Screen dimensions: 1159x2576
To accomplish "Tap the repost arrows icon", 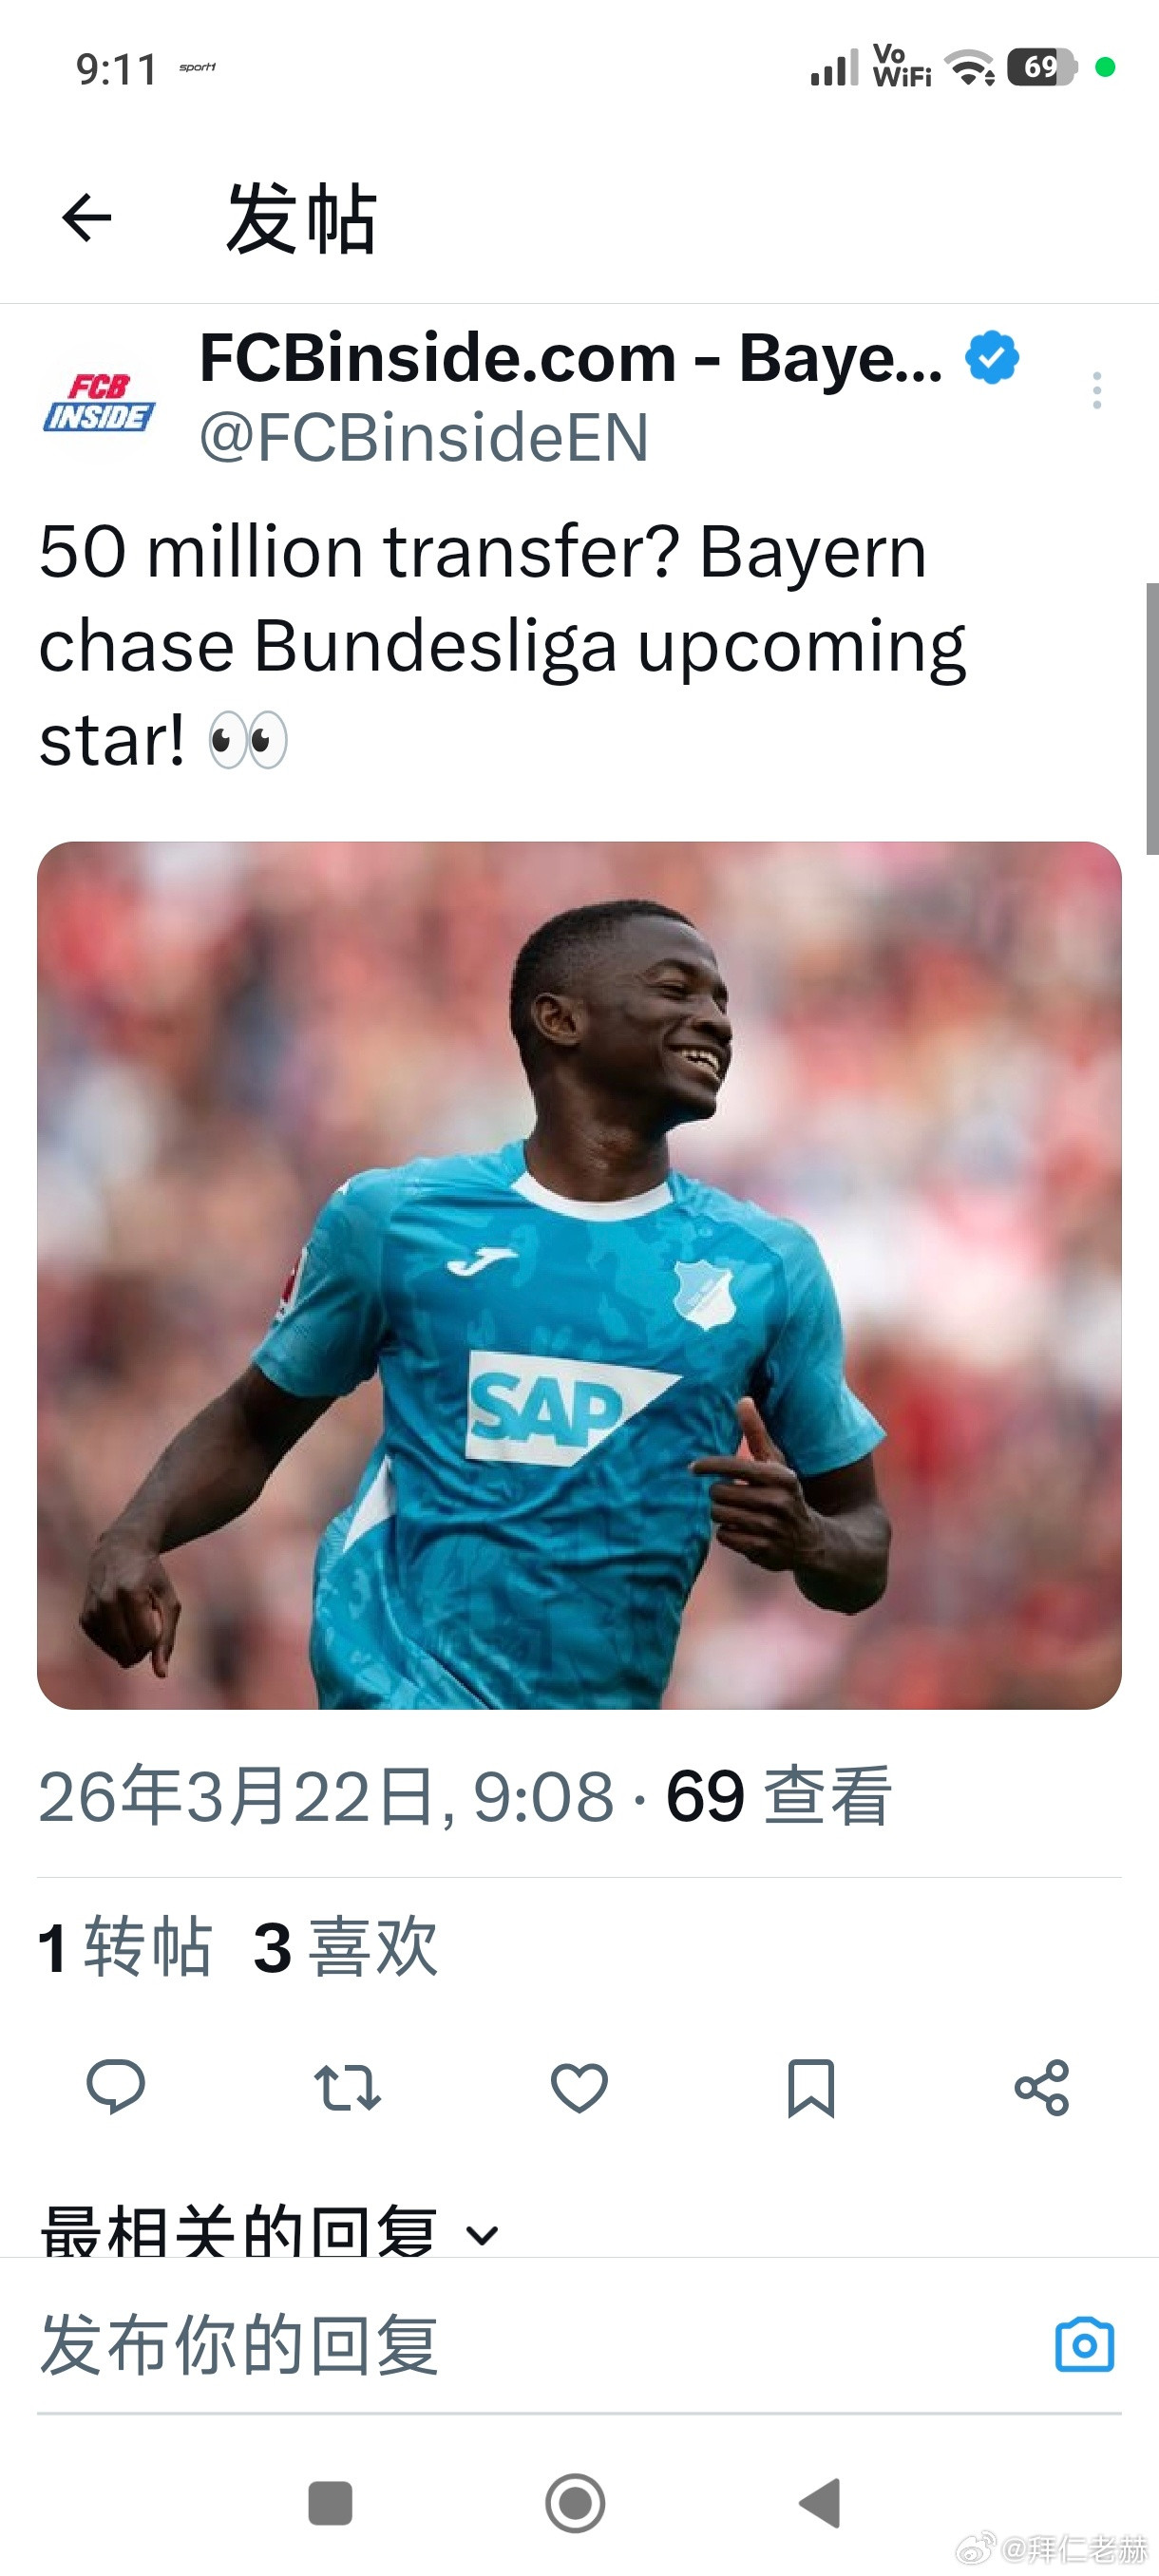I will [347, 2088].
